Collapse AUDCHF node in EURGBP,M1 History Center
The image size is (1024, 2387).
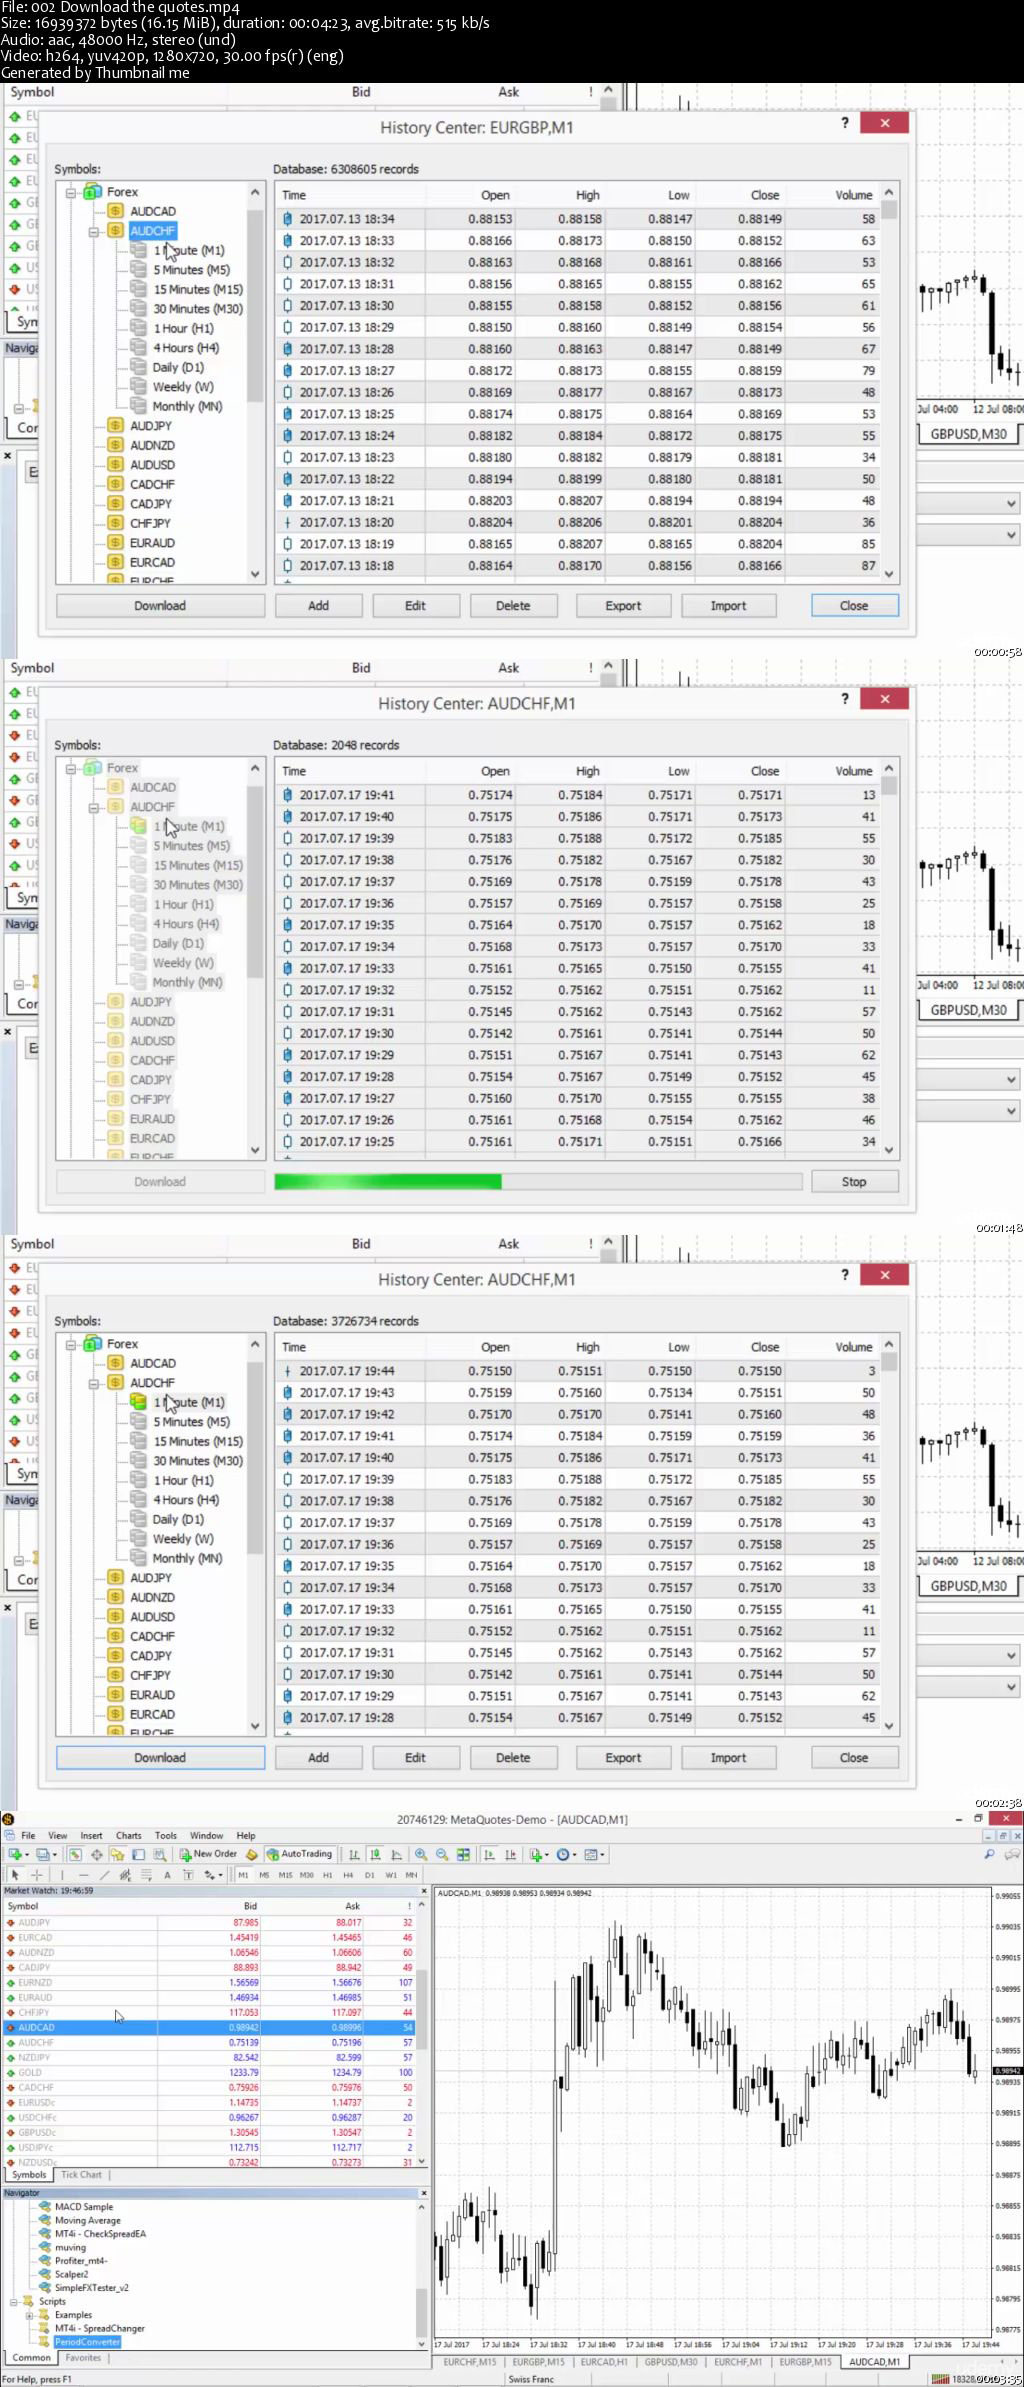(x=93, y=231)
